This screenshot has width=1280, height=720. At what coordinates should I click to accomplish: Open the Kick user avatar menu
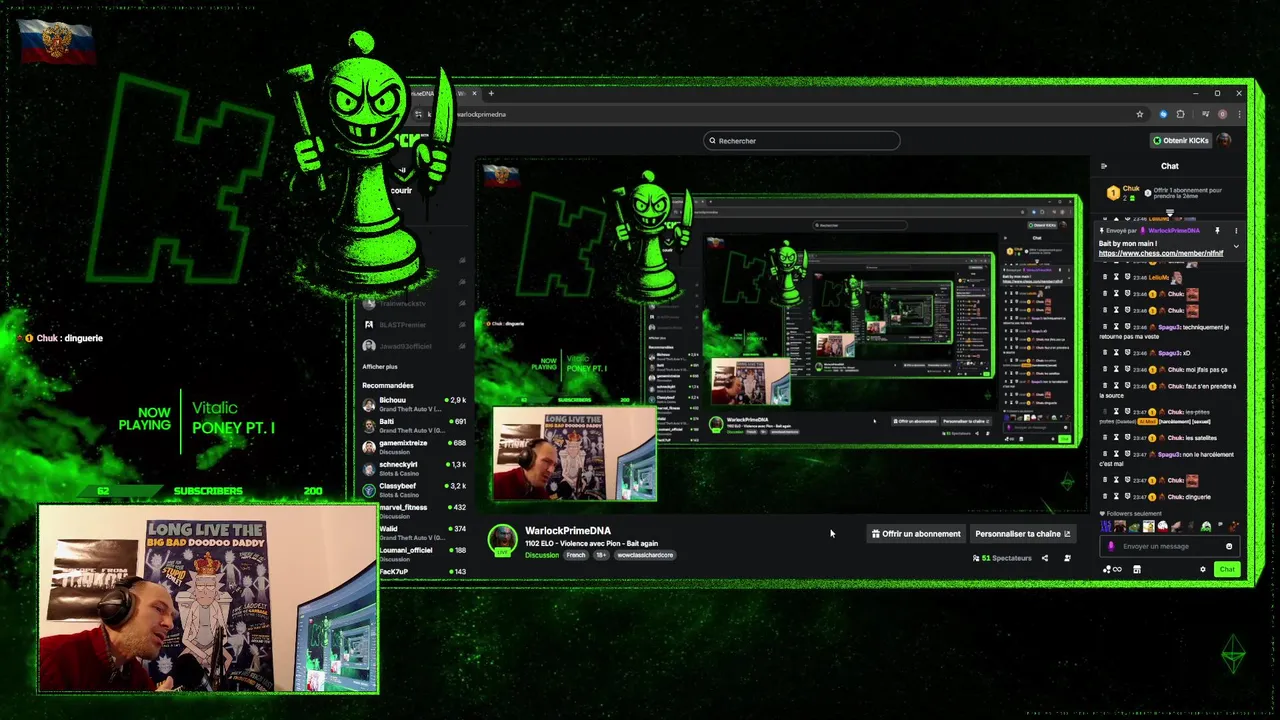click(1224, 140)
